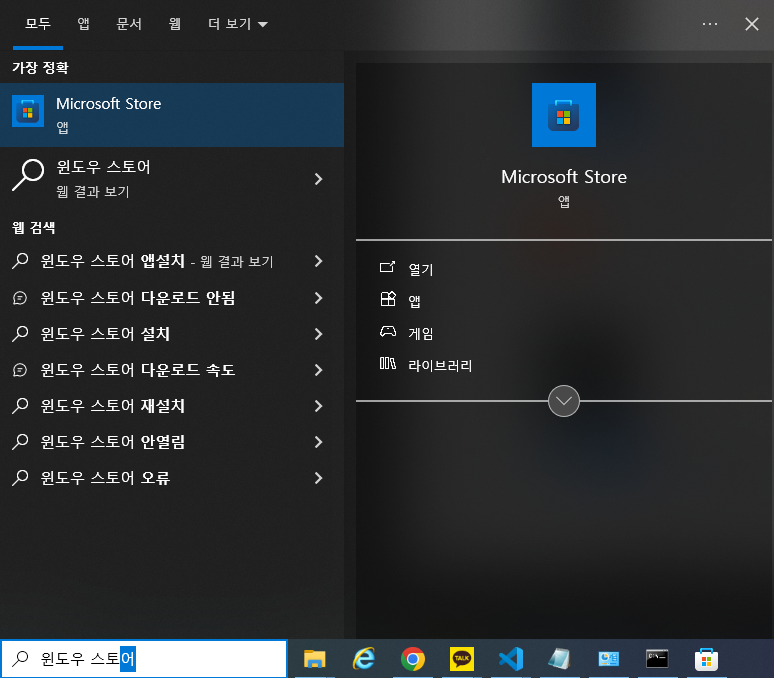The image size is (774, 678).
Task: Open Visual Studio Code from the taskbar
Action: (511, 659)
